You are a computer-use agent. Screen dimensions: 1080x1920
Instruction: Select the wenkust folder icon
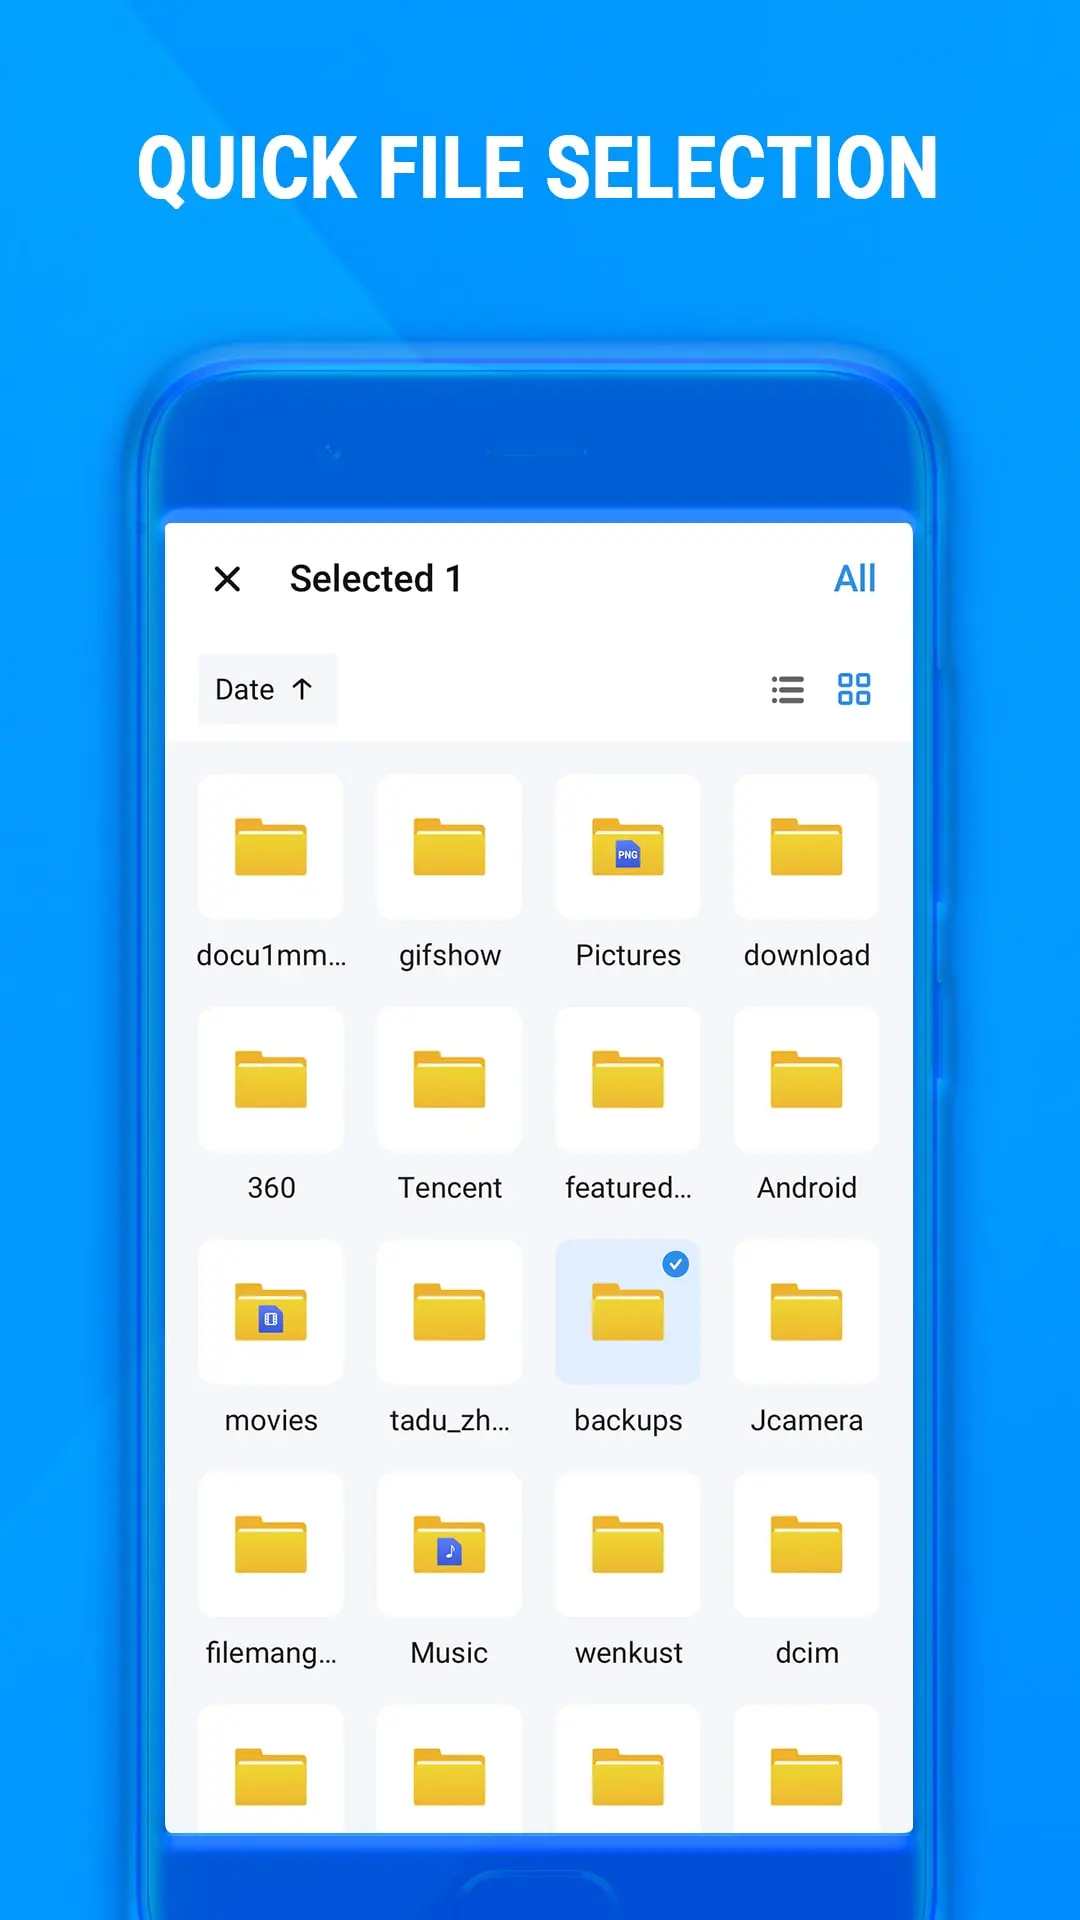click(x=628, y=1545)
